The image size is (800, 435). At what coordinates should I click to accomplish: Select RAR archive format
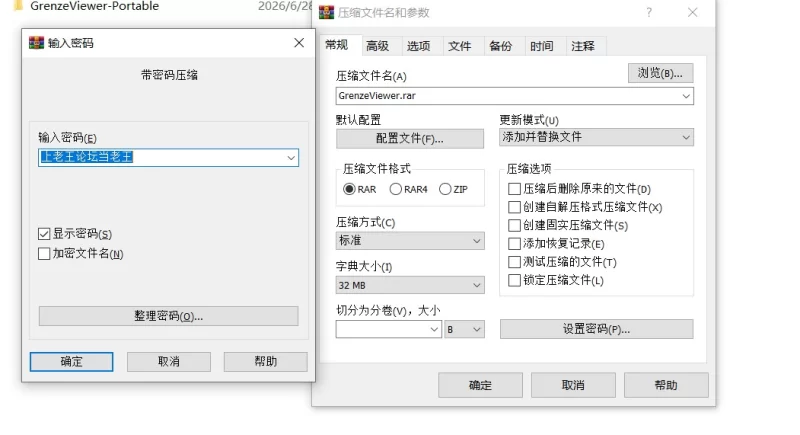[x=349, y=189]
